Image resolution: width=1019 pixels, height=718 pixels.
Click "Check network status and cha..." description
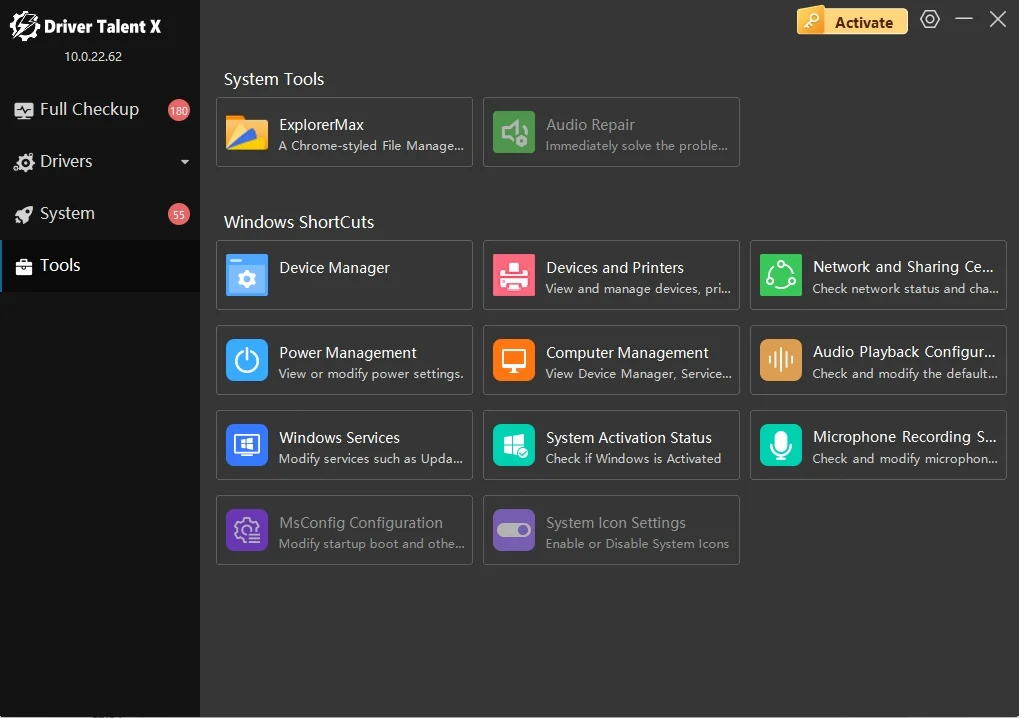coord(905,289)
